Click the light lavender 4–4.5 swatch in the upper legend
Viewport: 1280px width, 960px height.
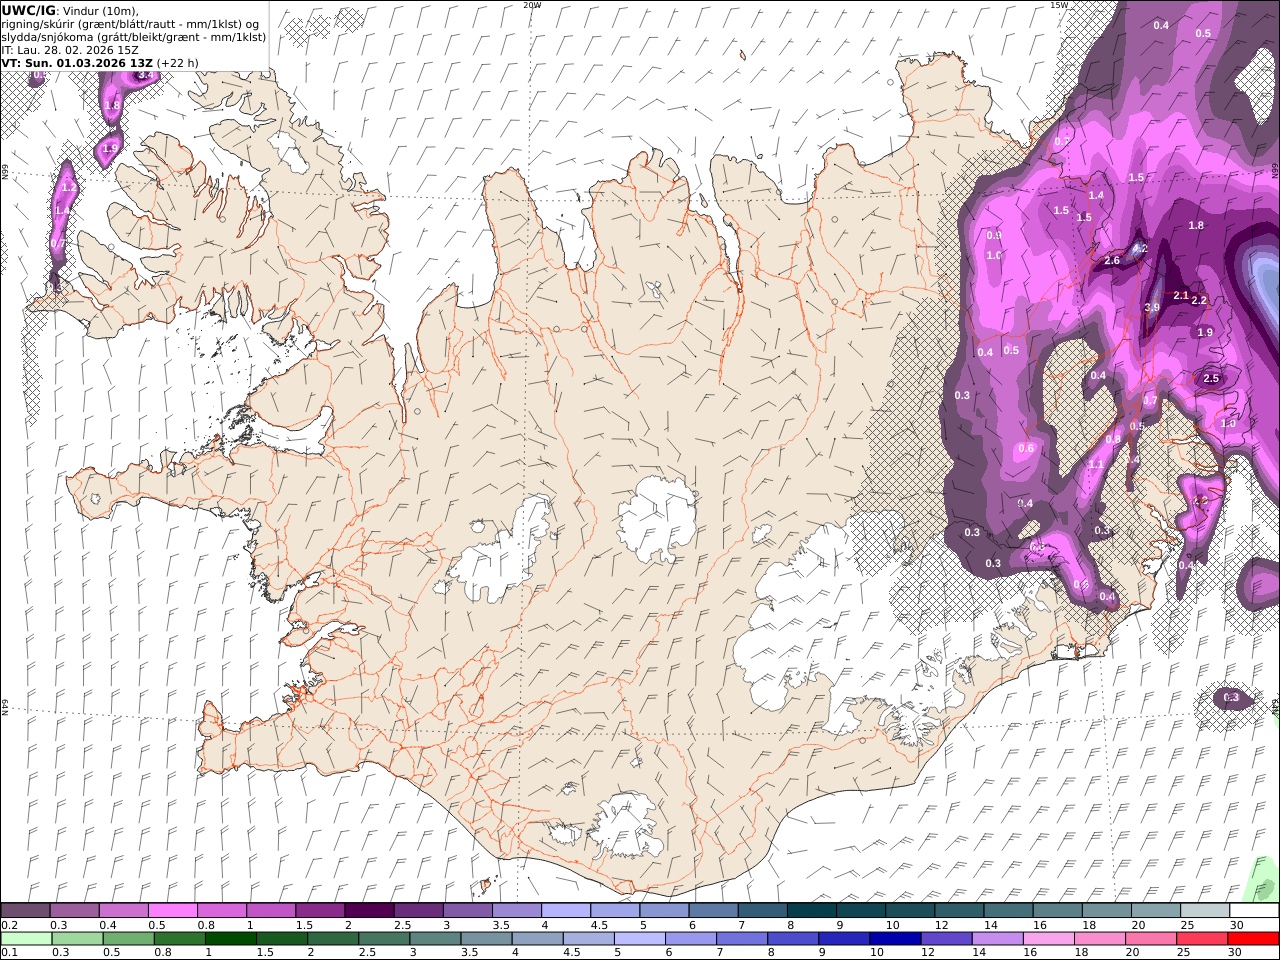564,910
